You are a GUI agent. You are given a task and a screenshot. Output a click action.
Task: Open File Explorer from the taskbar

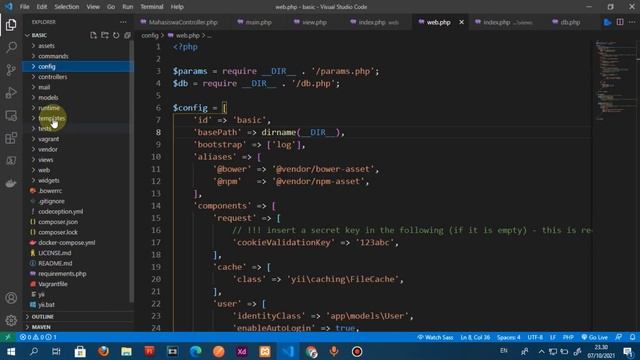point(127,351)
